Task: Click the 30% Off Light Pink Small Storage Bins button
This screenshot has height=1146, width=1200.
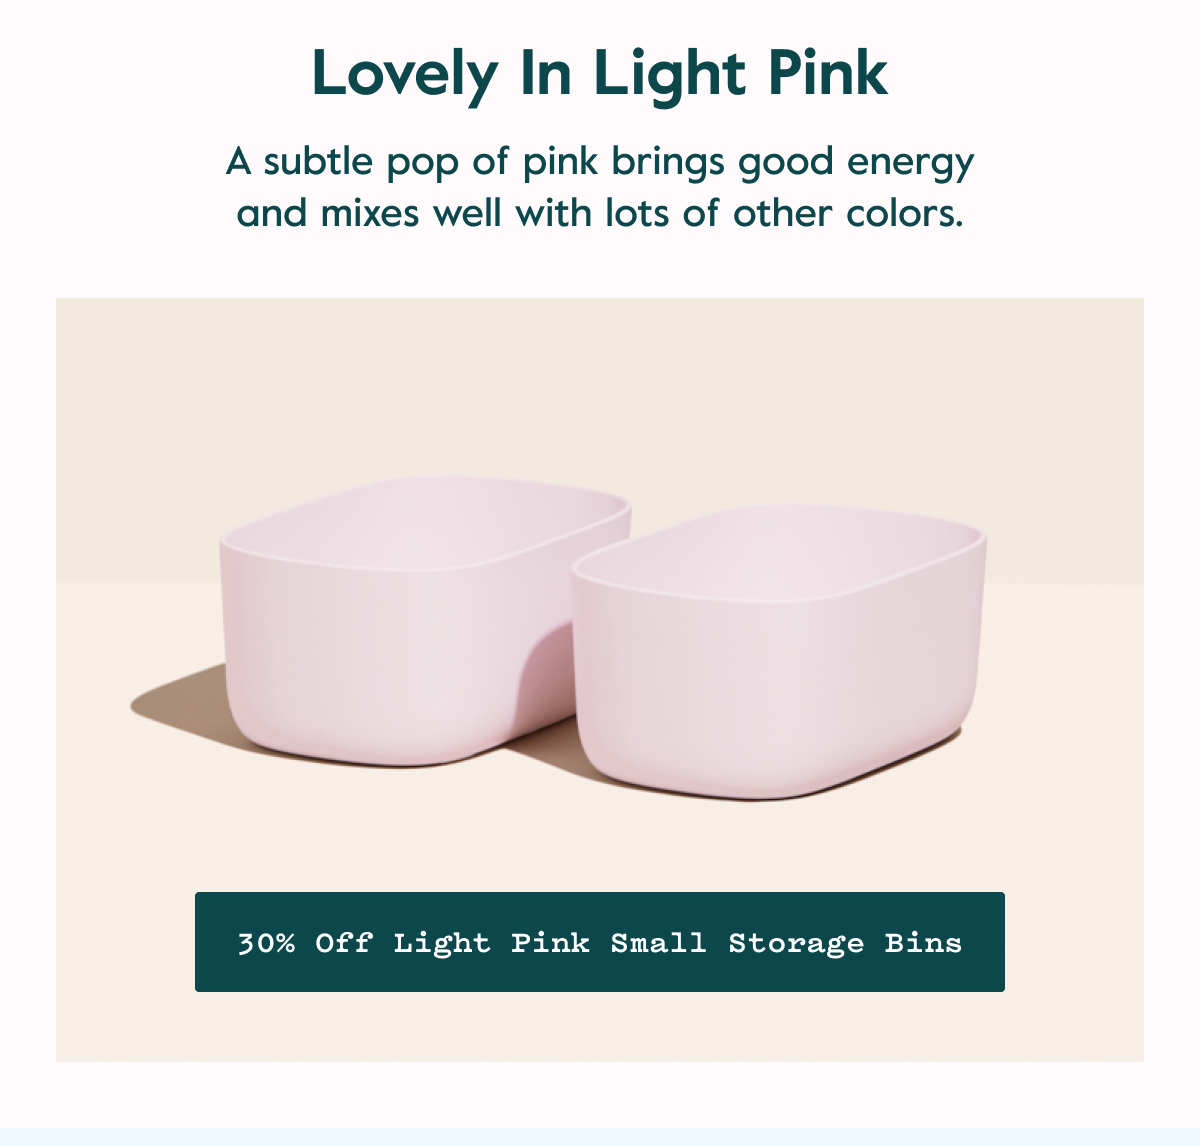Action: (600, 942)
